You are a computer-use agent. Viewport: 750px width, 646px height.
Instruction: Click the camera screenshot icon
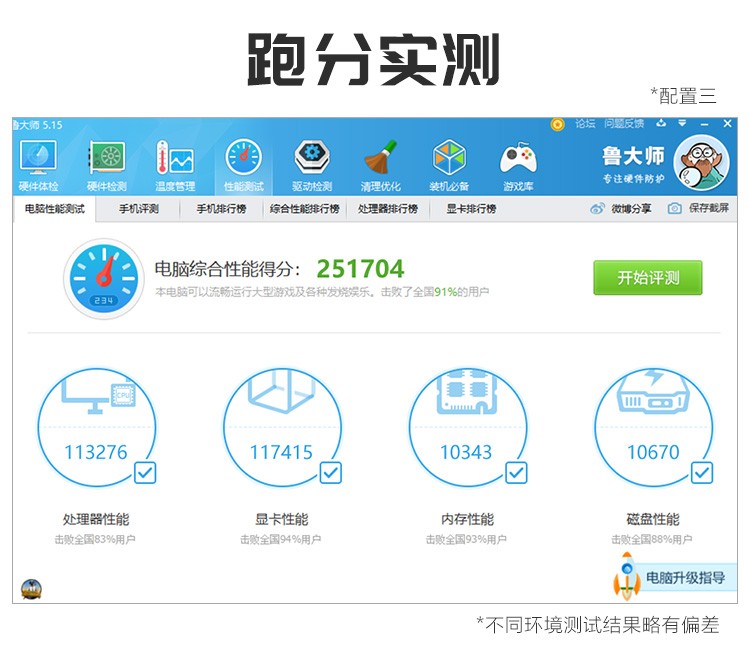click(x=674, y=208)
